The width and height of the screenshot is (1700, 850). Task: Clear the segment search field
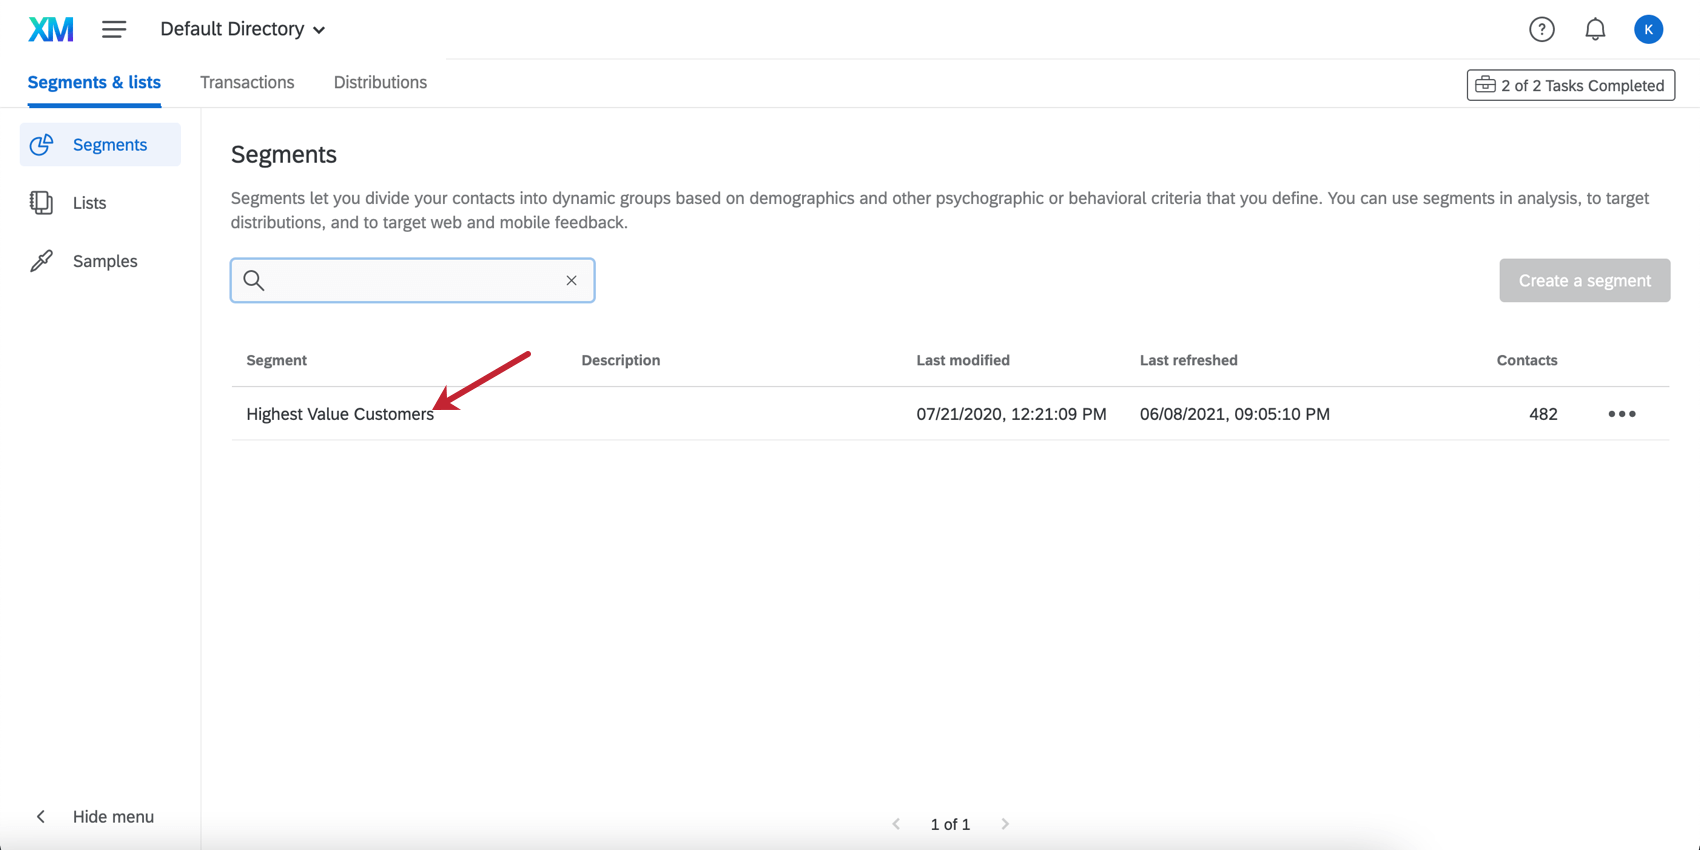click(571, 281)
